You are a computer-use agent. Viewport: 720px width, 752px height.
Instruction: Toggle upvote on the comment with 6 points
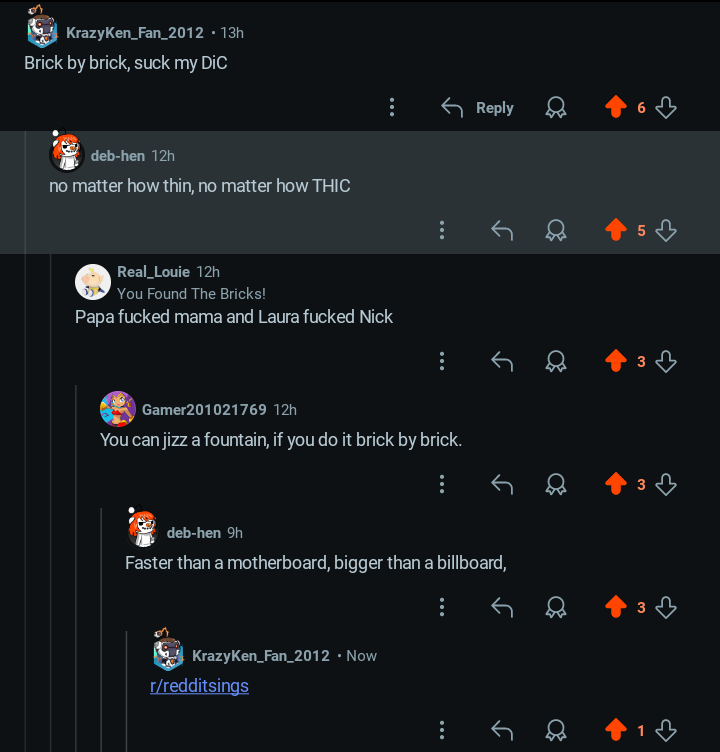pyautogui.click(x=616, y=106)
